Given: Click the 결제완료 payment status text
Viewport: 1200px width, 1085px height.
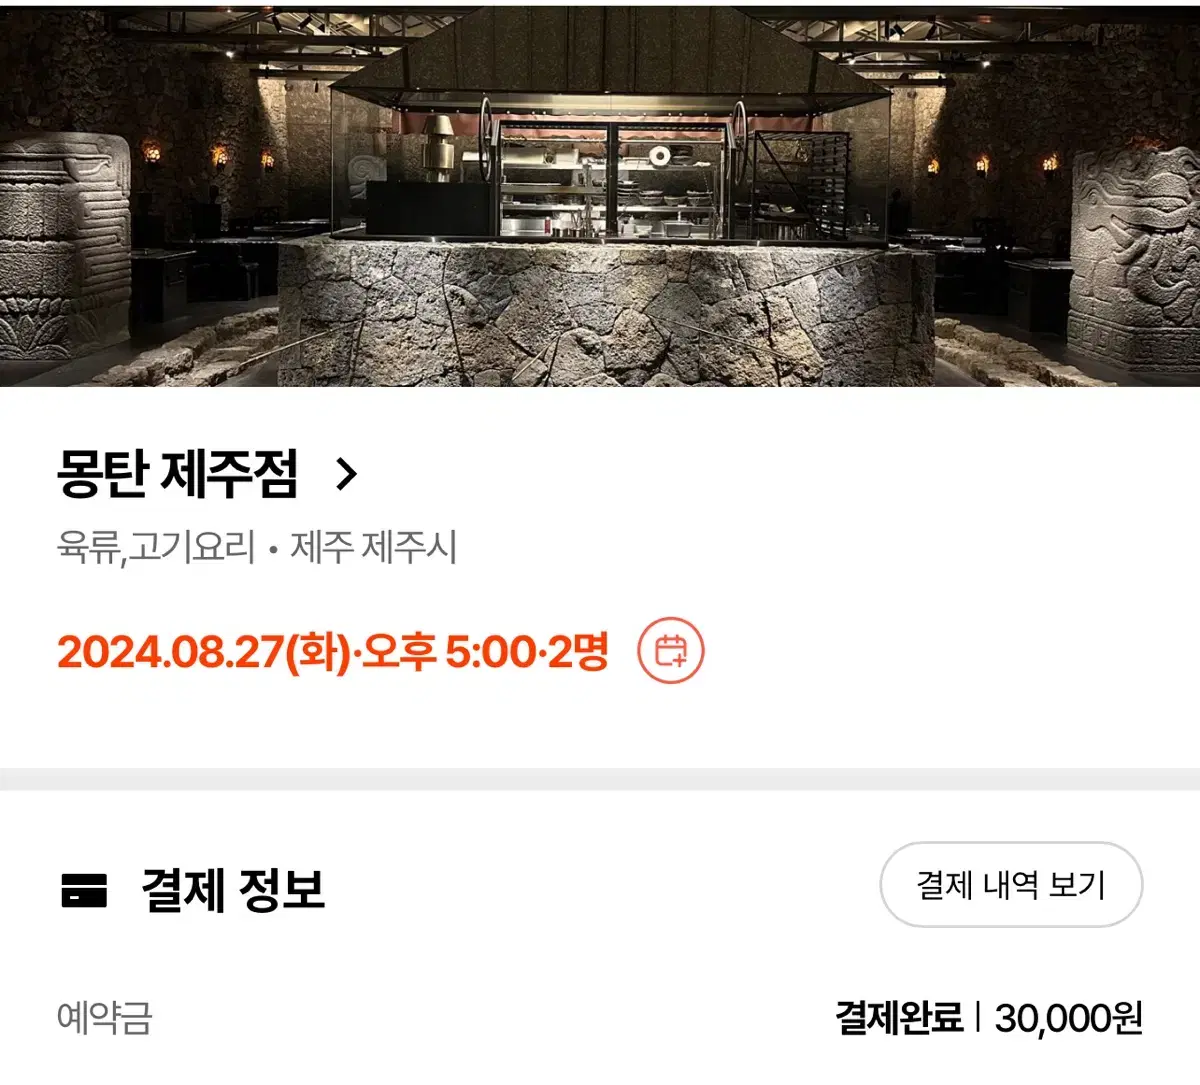Looking at the screenshot, I should click(899, 1018).
